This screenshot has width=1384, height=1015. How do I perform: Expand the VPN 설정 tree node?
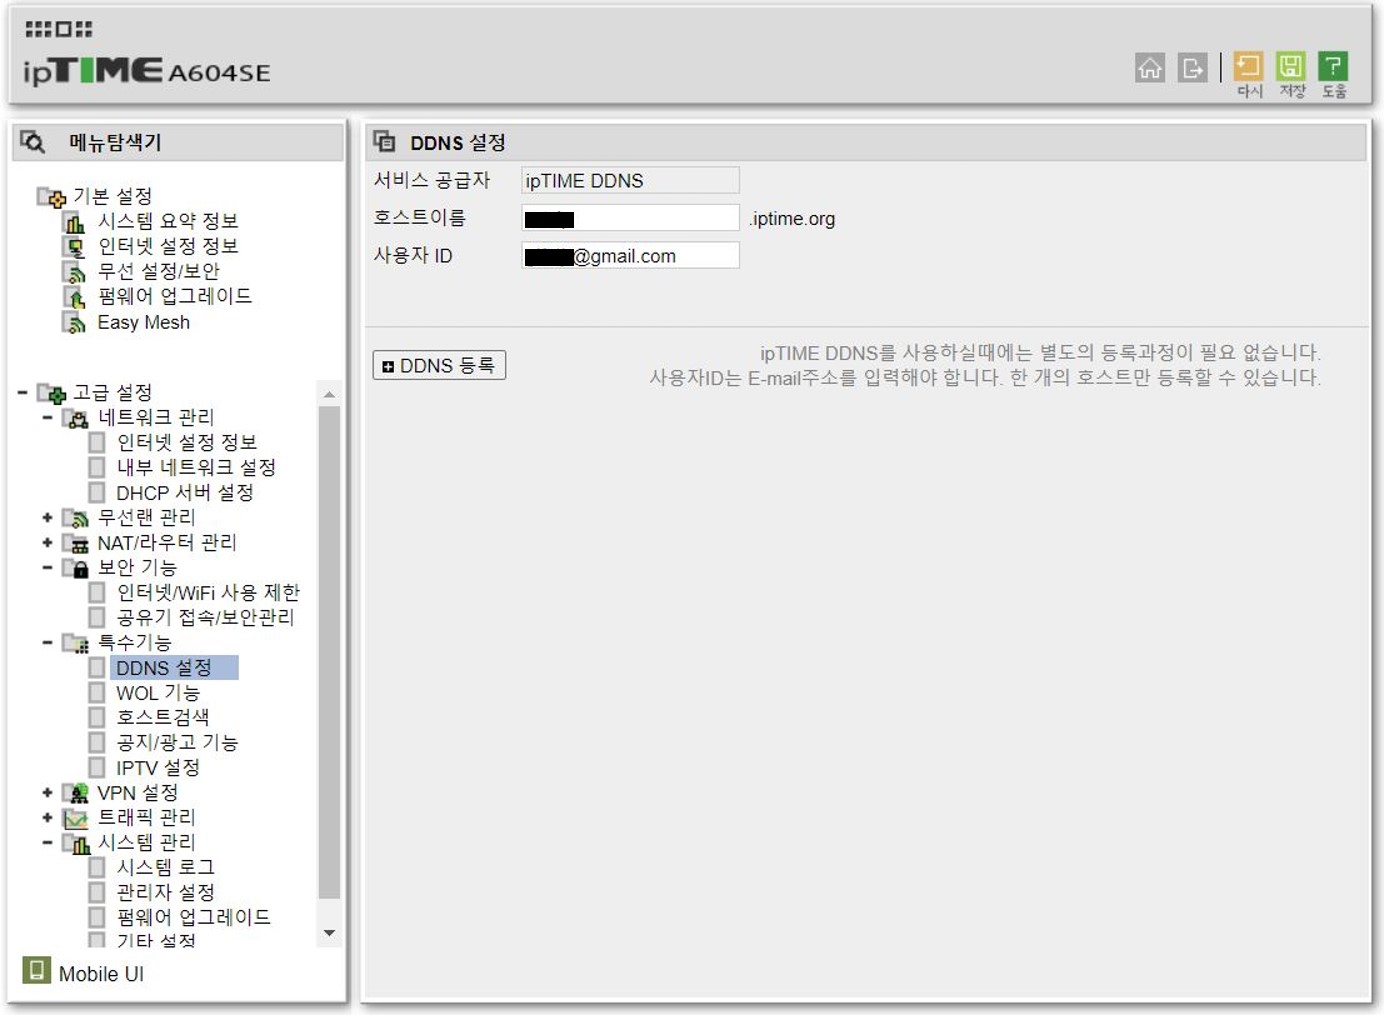(x=47, y=793)
